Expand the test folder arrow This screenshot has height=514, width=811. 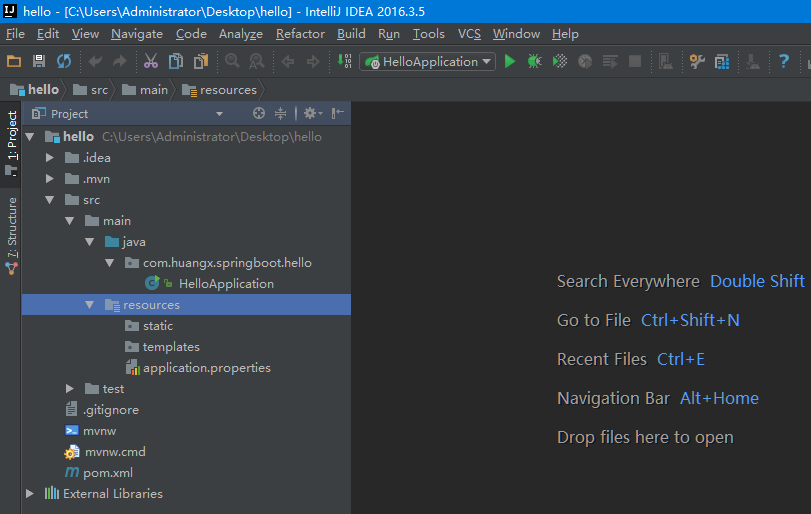tap(70, 389)
